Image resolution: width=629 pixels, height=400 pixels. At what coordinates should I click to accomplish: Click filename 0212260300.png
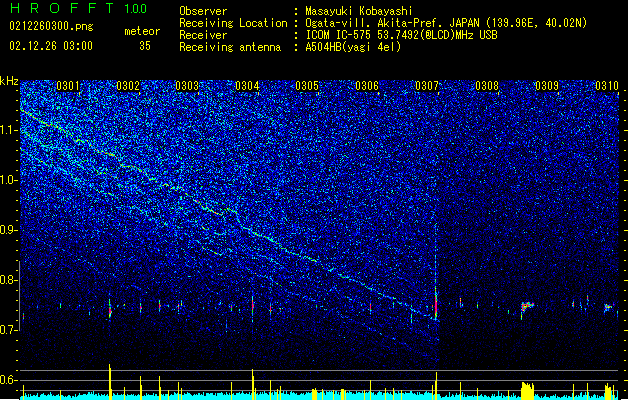pos(51,26)
